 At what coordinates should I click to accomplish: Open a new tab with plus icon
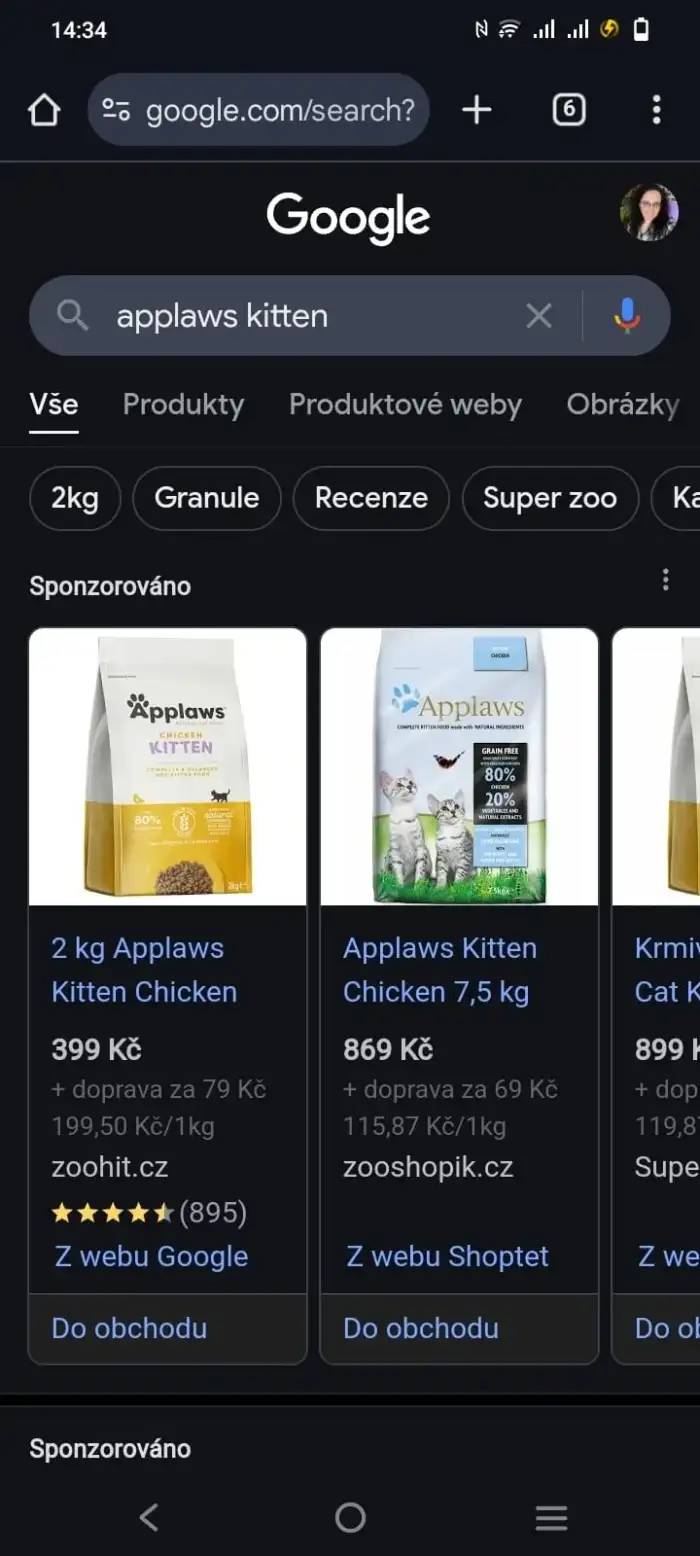pos(477,110)
